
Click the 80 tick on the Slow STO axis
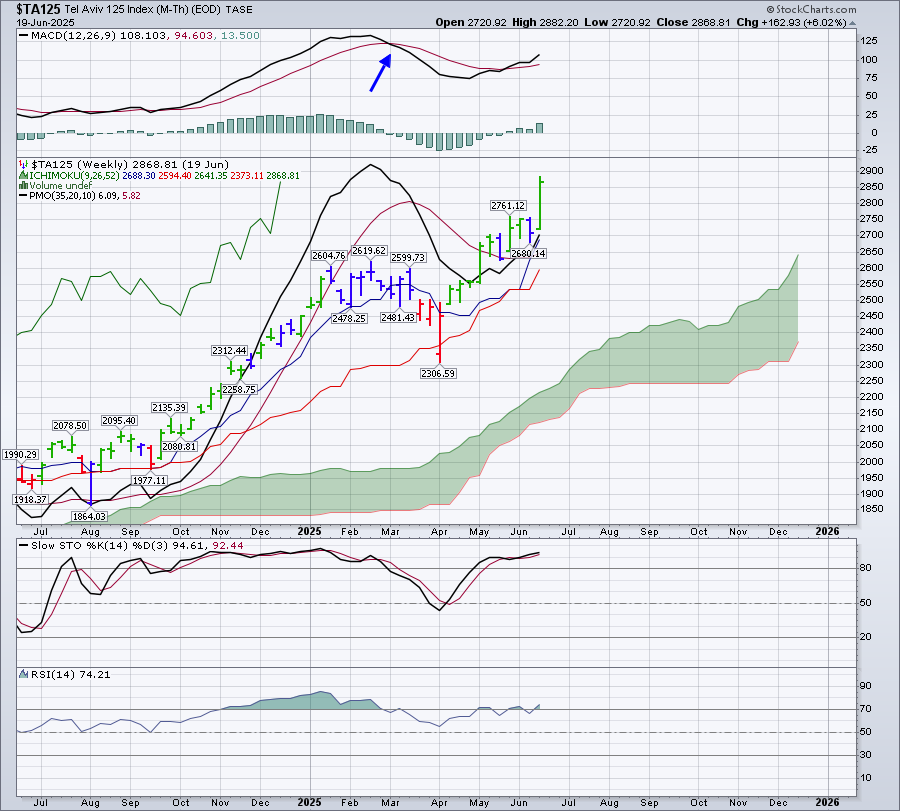click(866, 568)
